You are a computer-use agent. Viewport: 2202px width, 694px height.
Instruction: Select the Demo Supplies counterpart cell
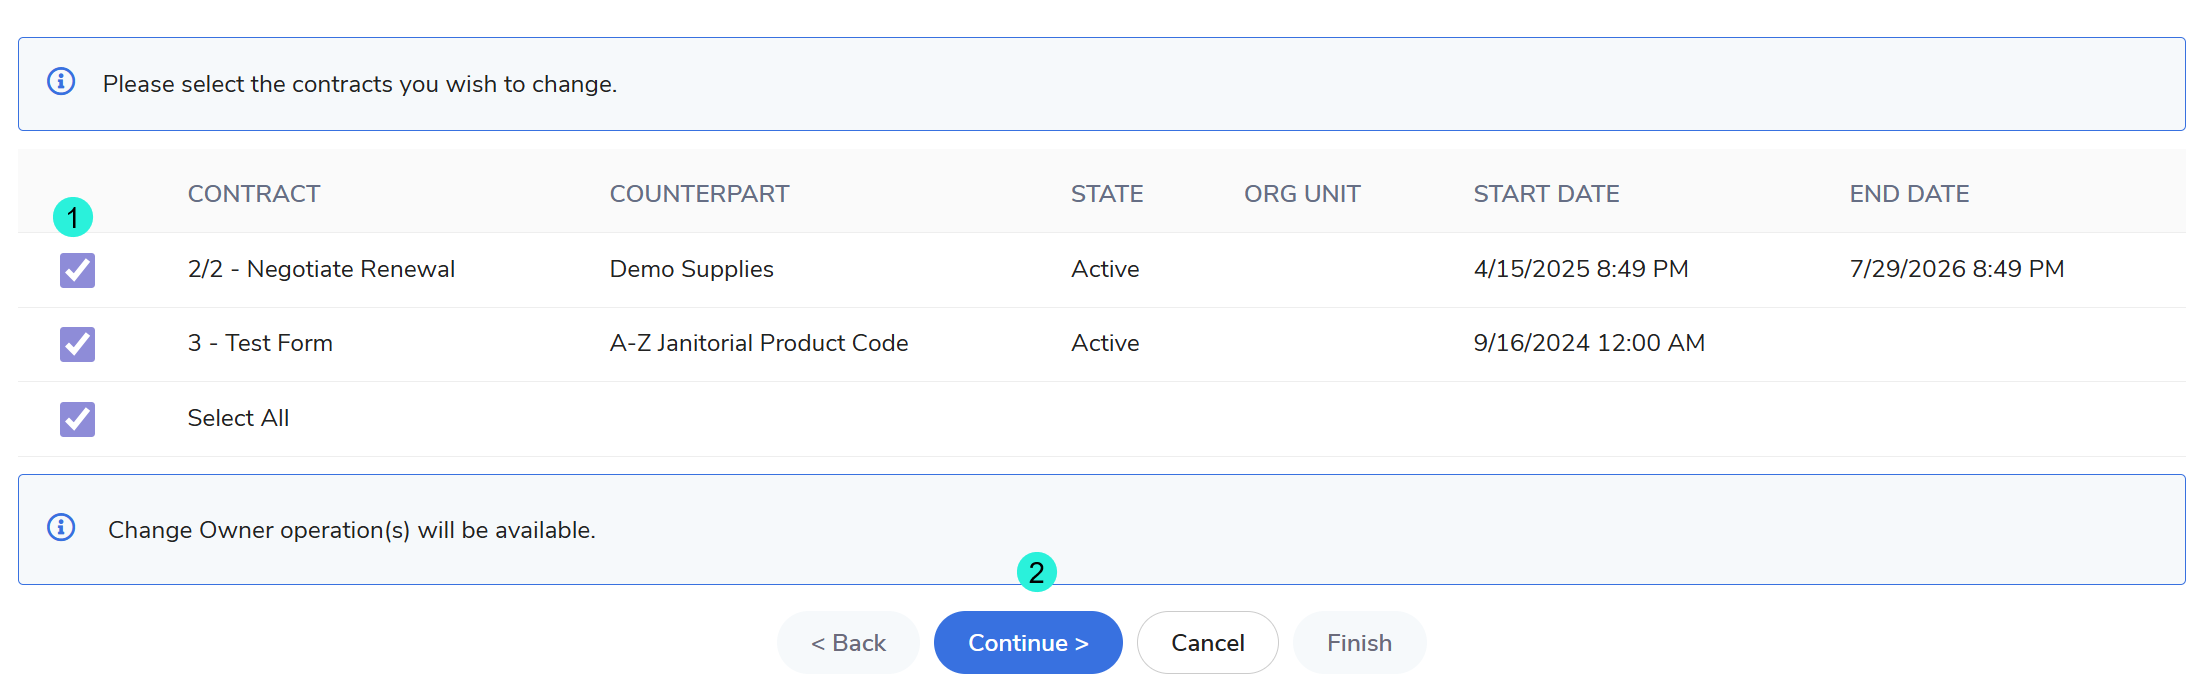[x=691, y=269]
